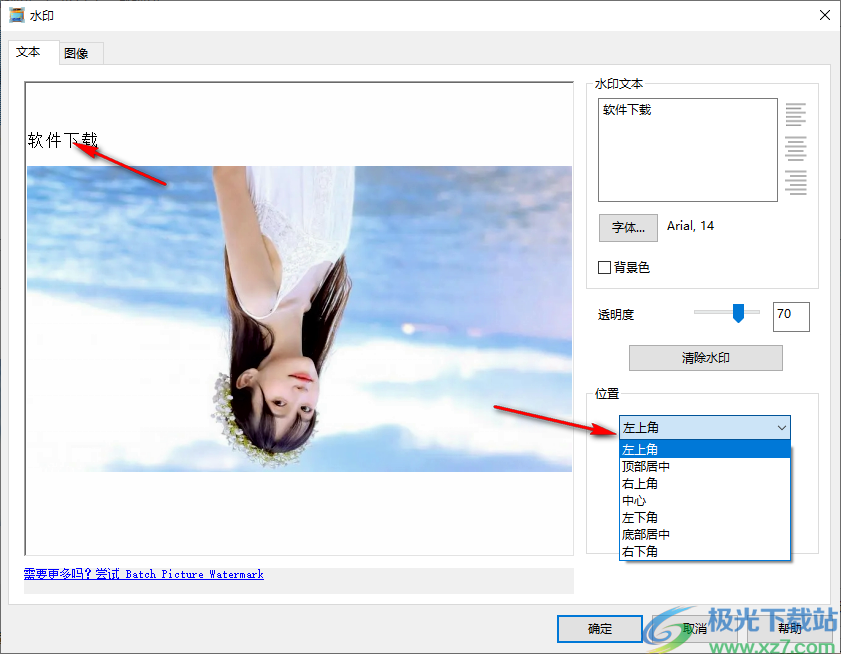Click the 清除水印 button
The image size is (841, 654).
click(705, 358)
